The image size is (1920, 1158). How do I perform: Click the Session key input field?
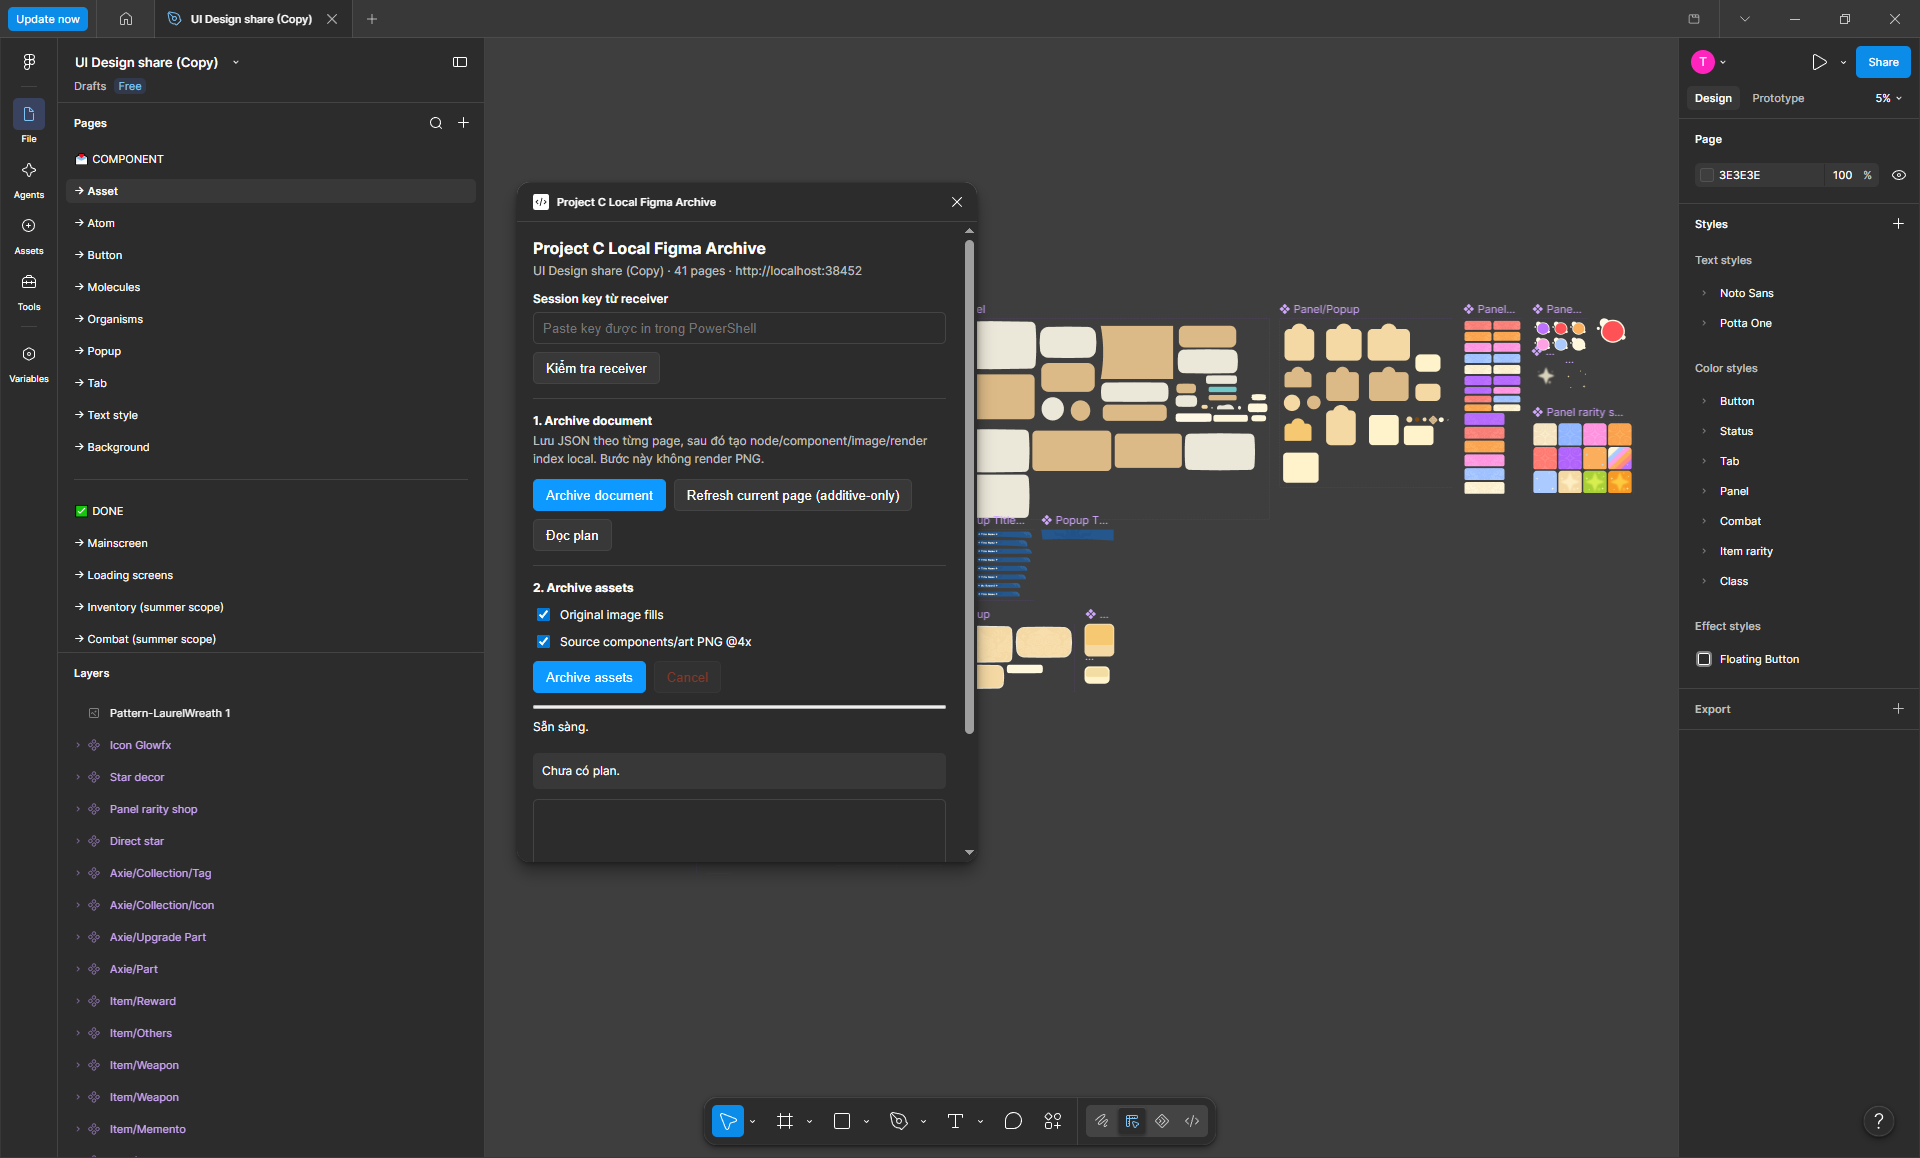click(x=739, y=328)
